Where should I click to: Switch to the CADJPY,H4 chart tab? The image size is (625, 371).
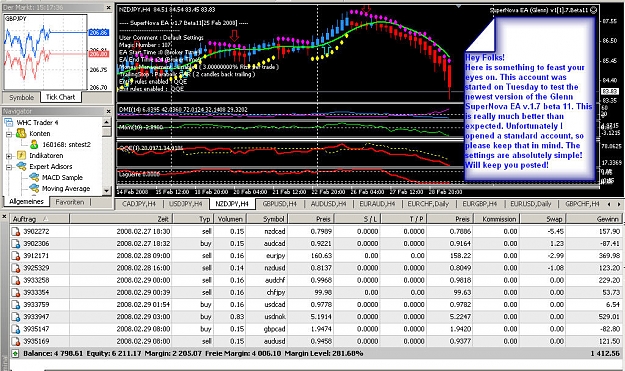(x=139, y=204)
